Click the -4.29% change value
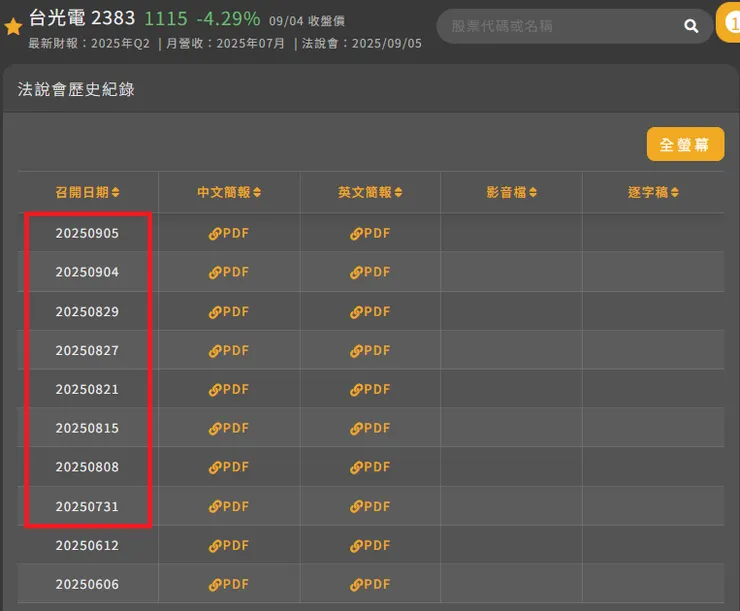This screenshot has height=611, width=740. [228, 19]
